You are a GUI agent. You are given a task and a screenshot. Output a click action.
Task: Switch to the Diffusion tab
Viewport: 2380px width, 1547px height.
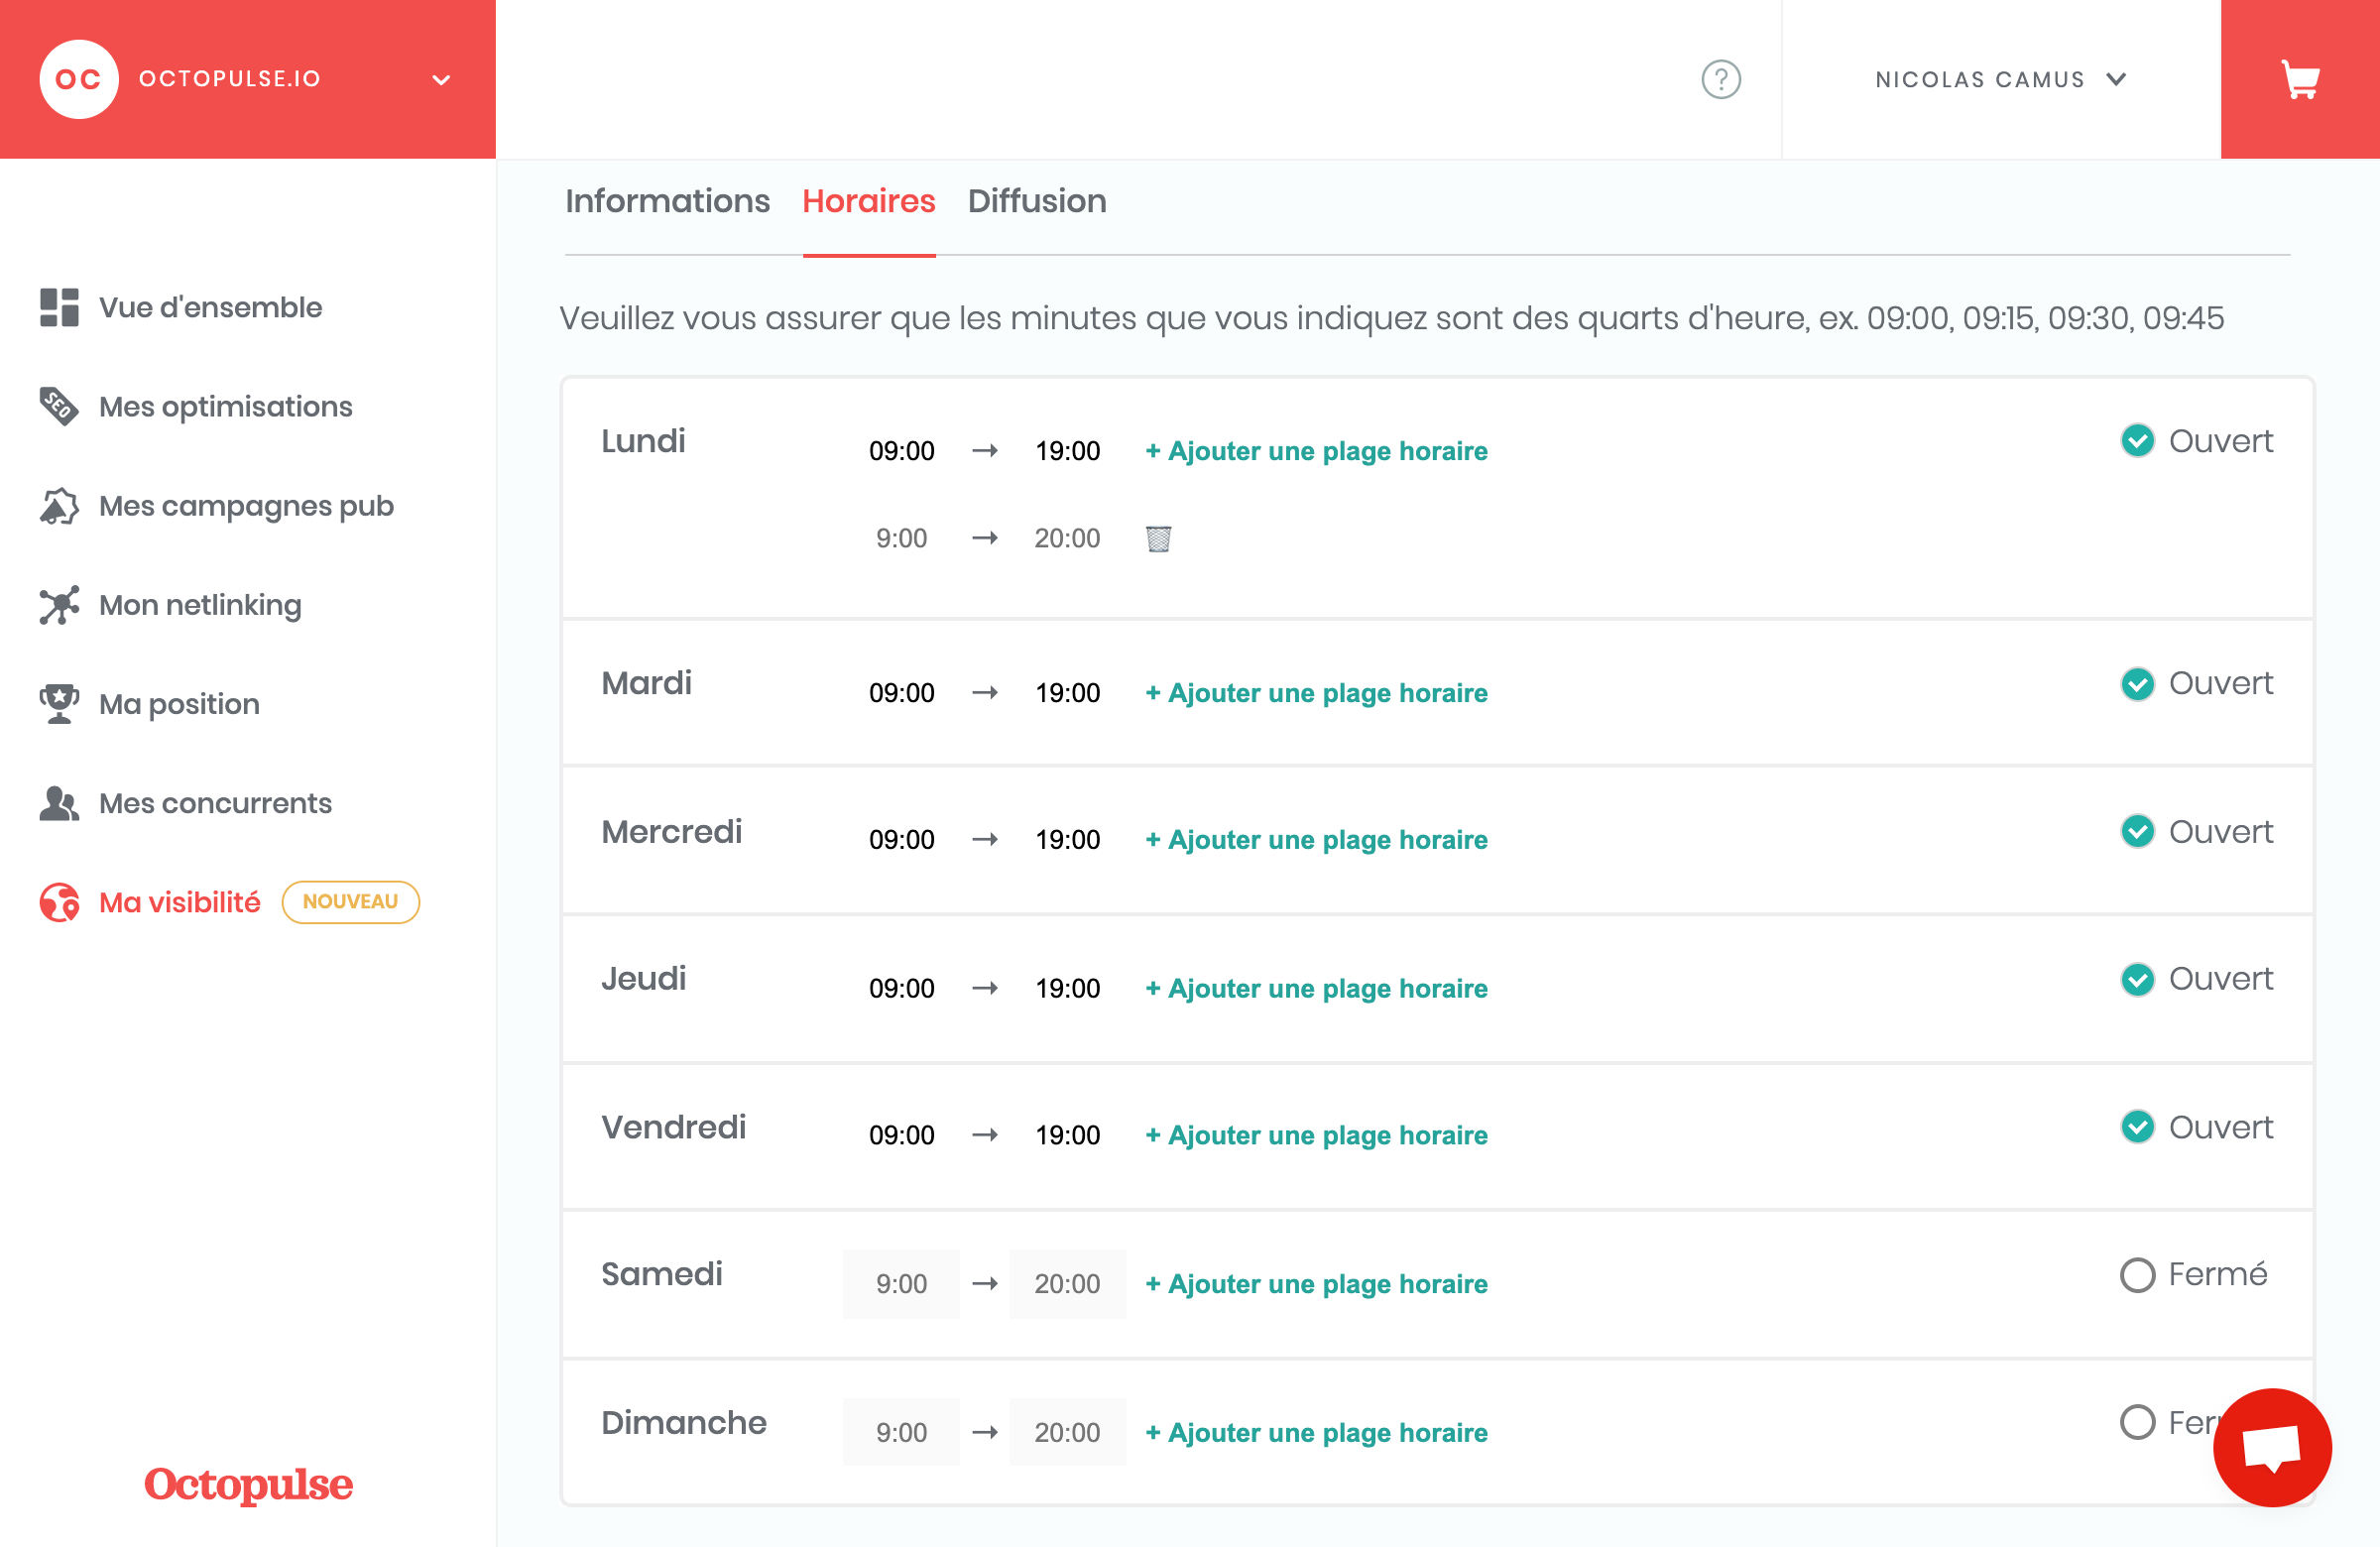coord(1035,201)
